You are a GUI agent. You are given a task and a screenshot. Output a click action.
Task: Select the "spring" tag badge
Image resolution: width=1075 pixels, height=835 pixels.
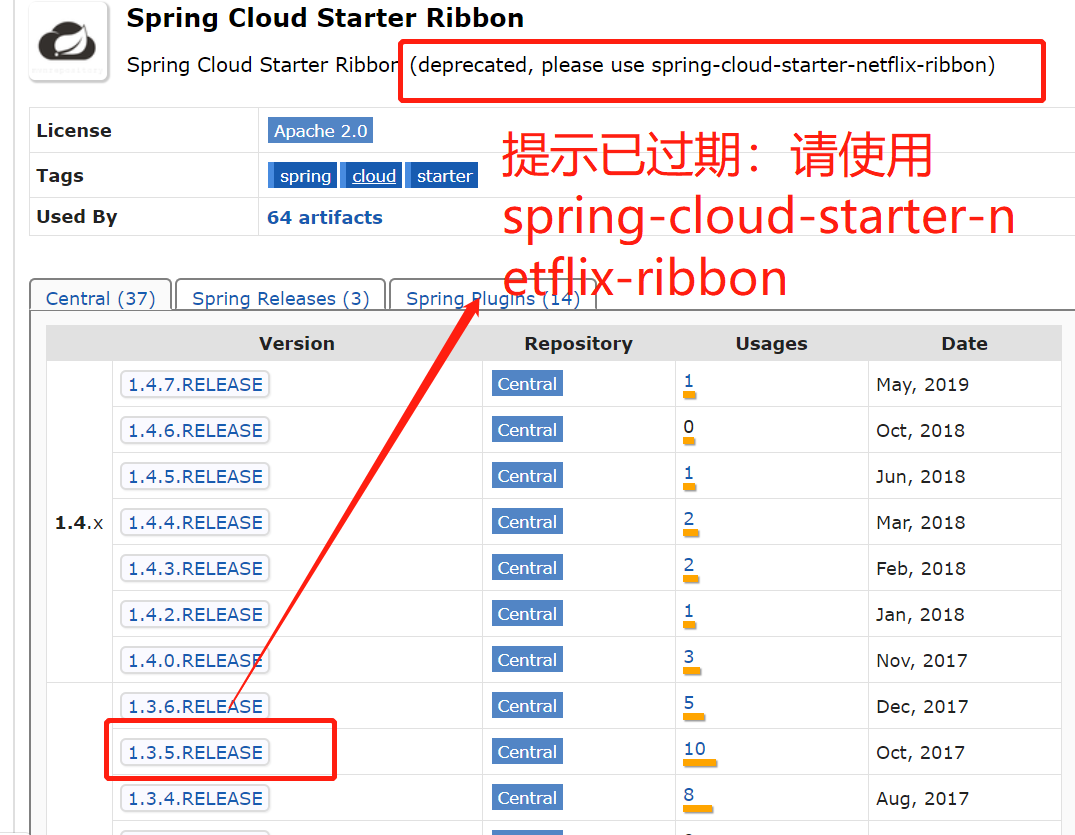[x=302, y=175]
